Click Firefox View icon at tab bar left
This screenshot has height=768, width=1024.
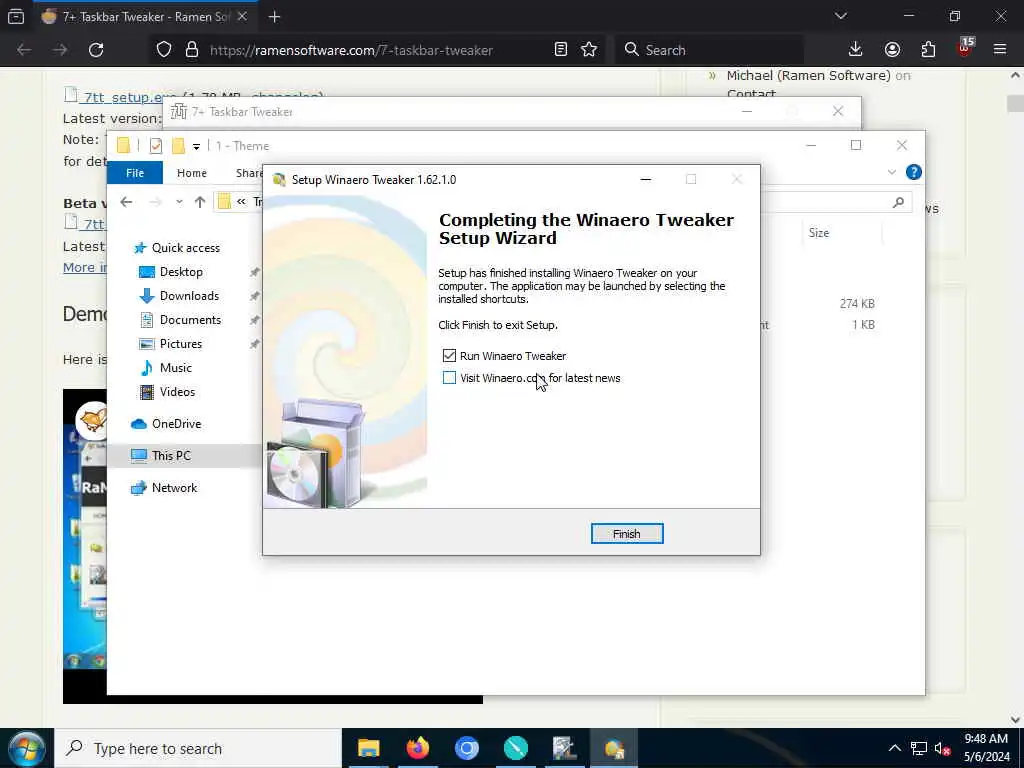tap(16, 17)
